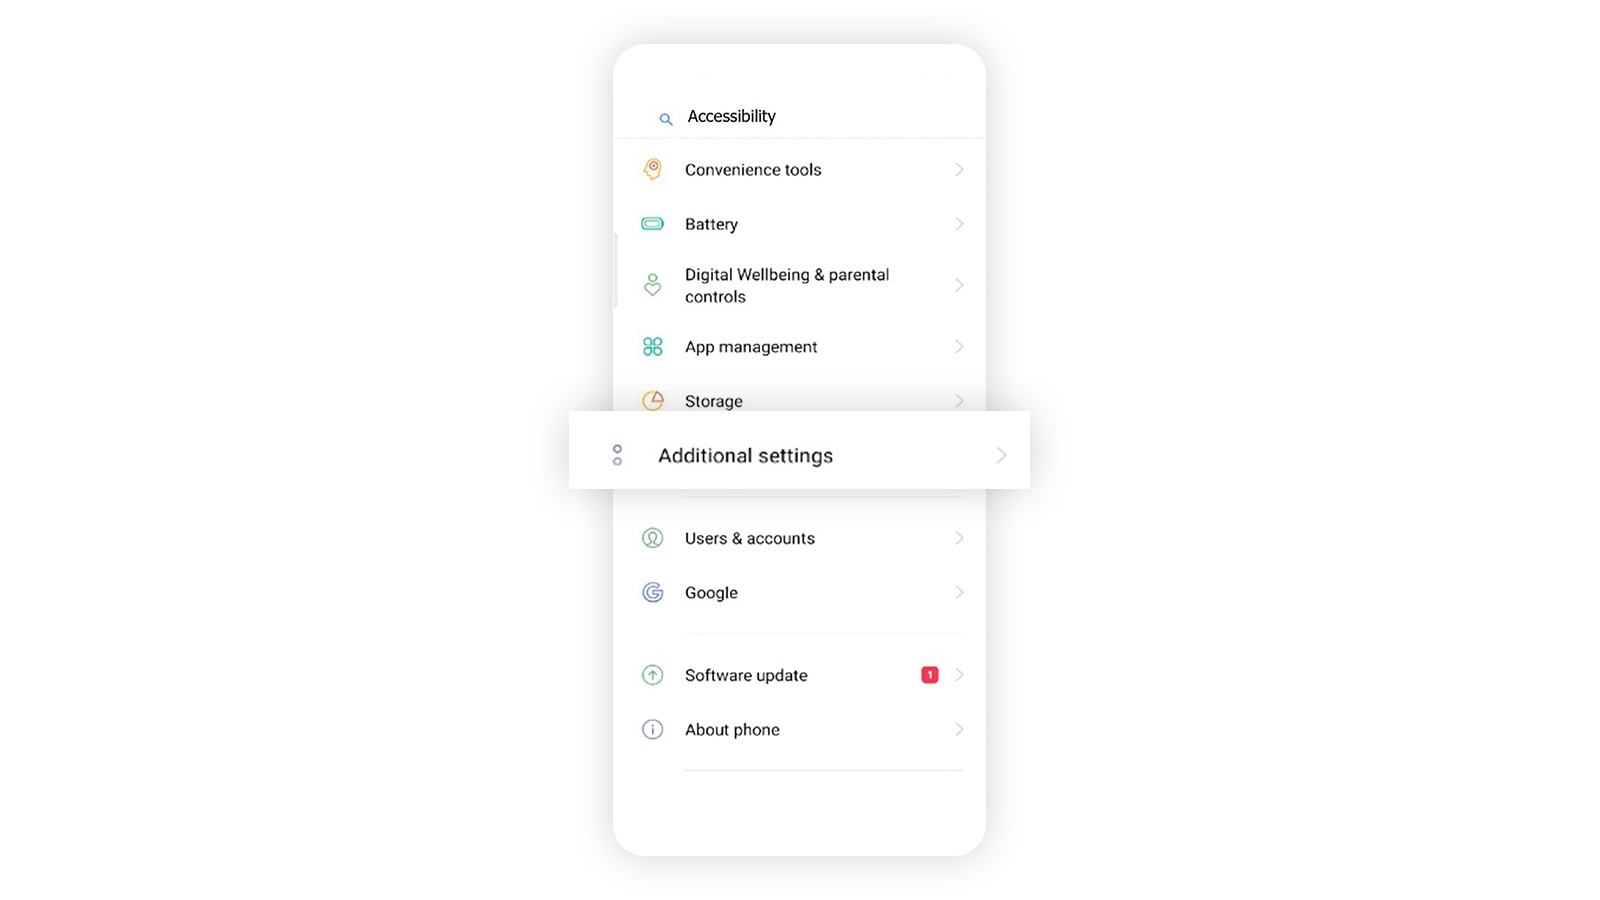Open the Storage menu entry
This screenshot has width=1600, height=900.
click(x=799, y=400)
